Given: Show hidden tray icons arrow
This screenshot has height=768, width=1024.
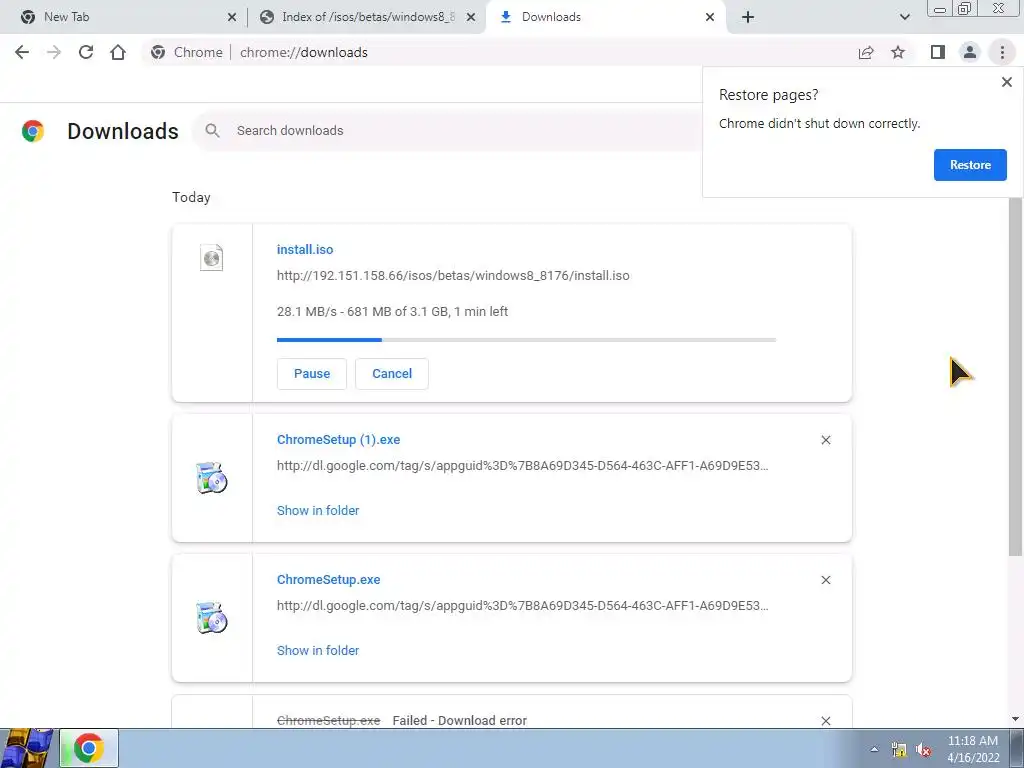Looking at the screenshot, I should pyautogui.click(x=874, y=750).
